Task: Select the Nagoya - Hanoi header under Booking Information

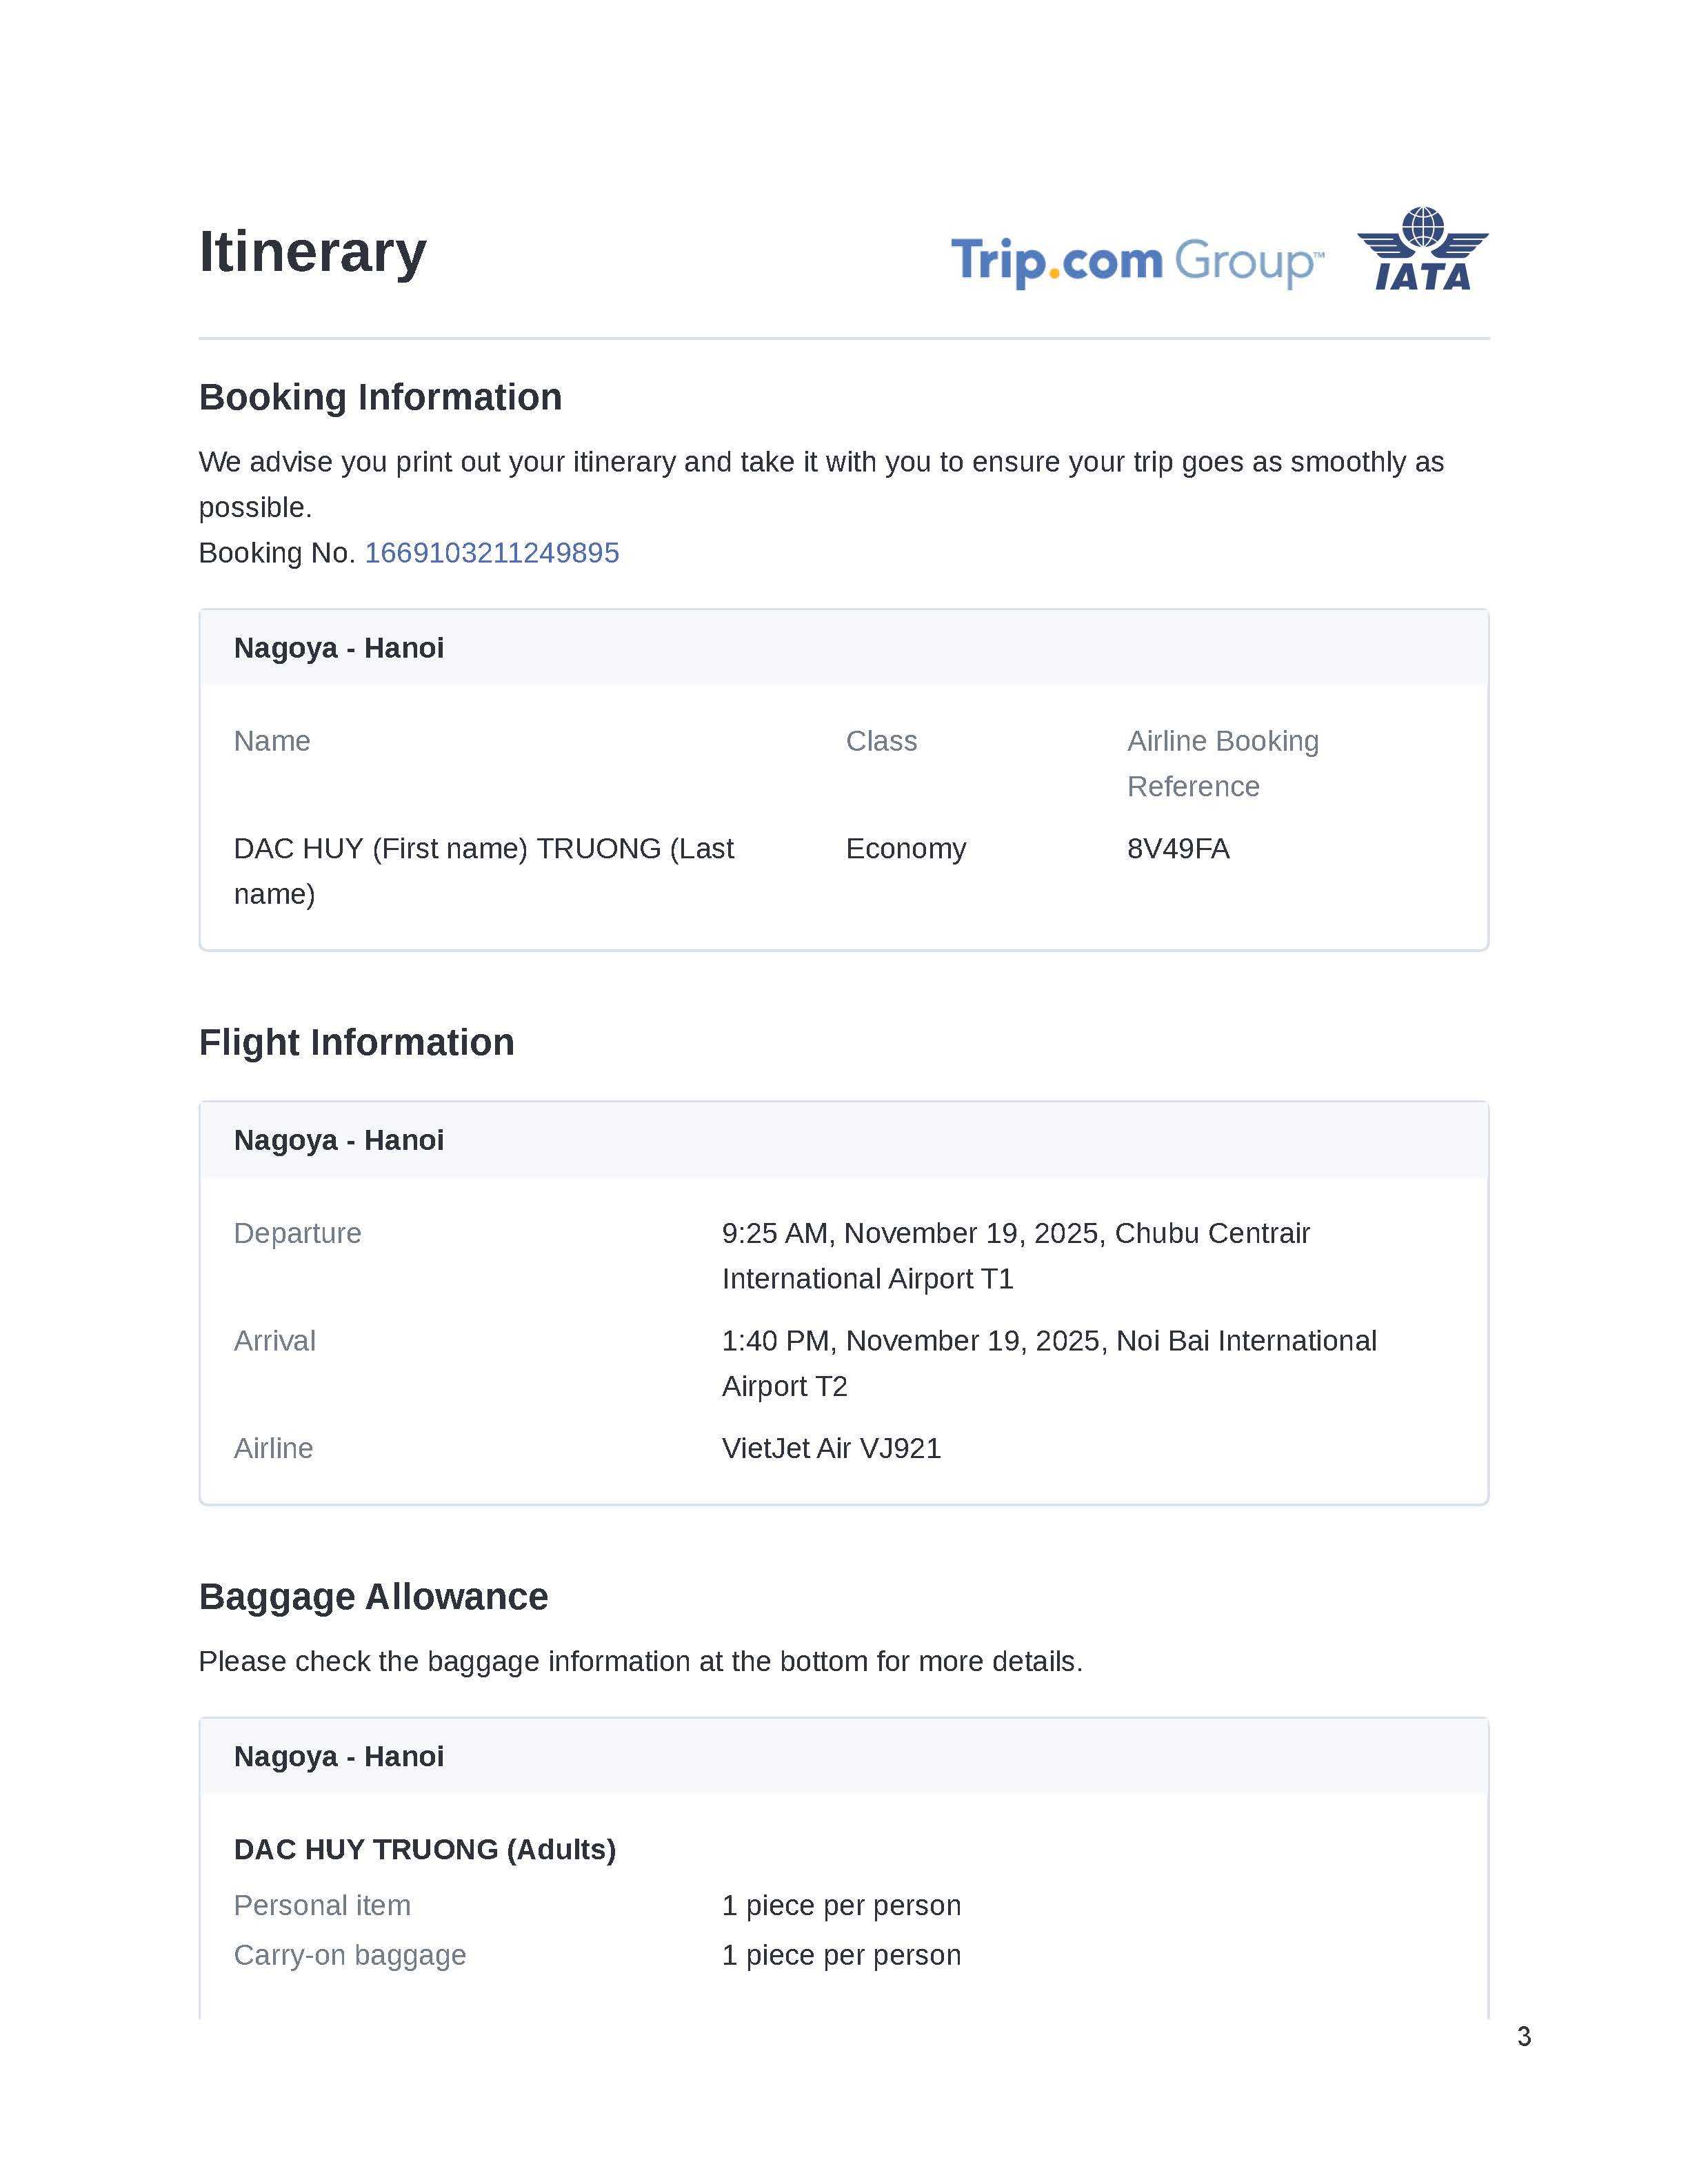Action: (339, 648)
